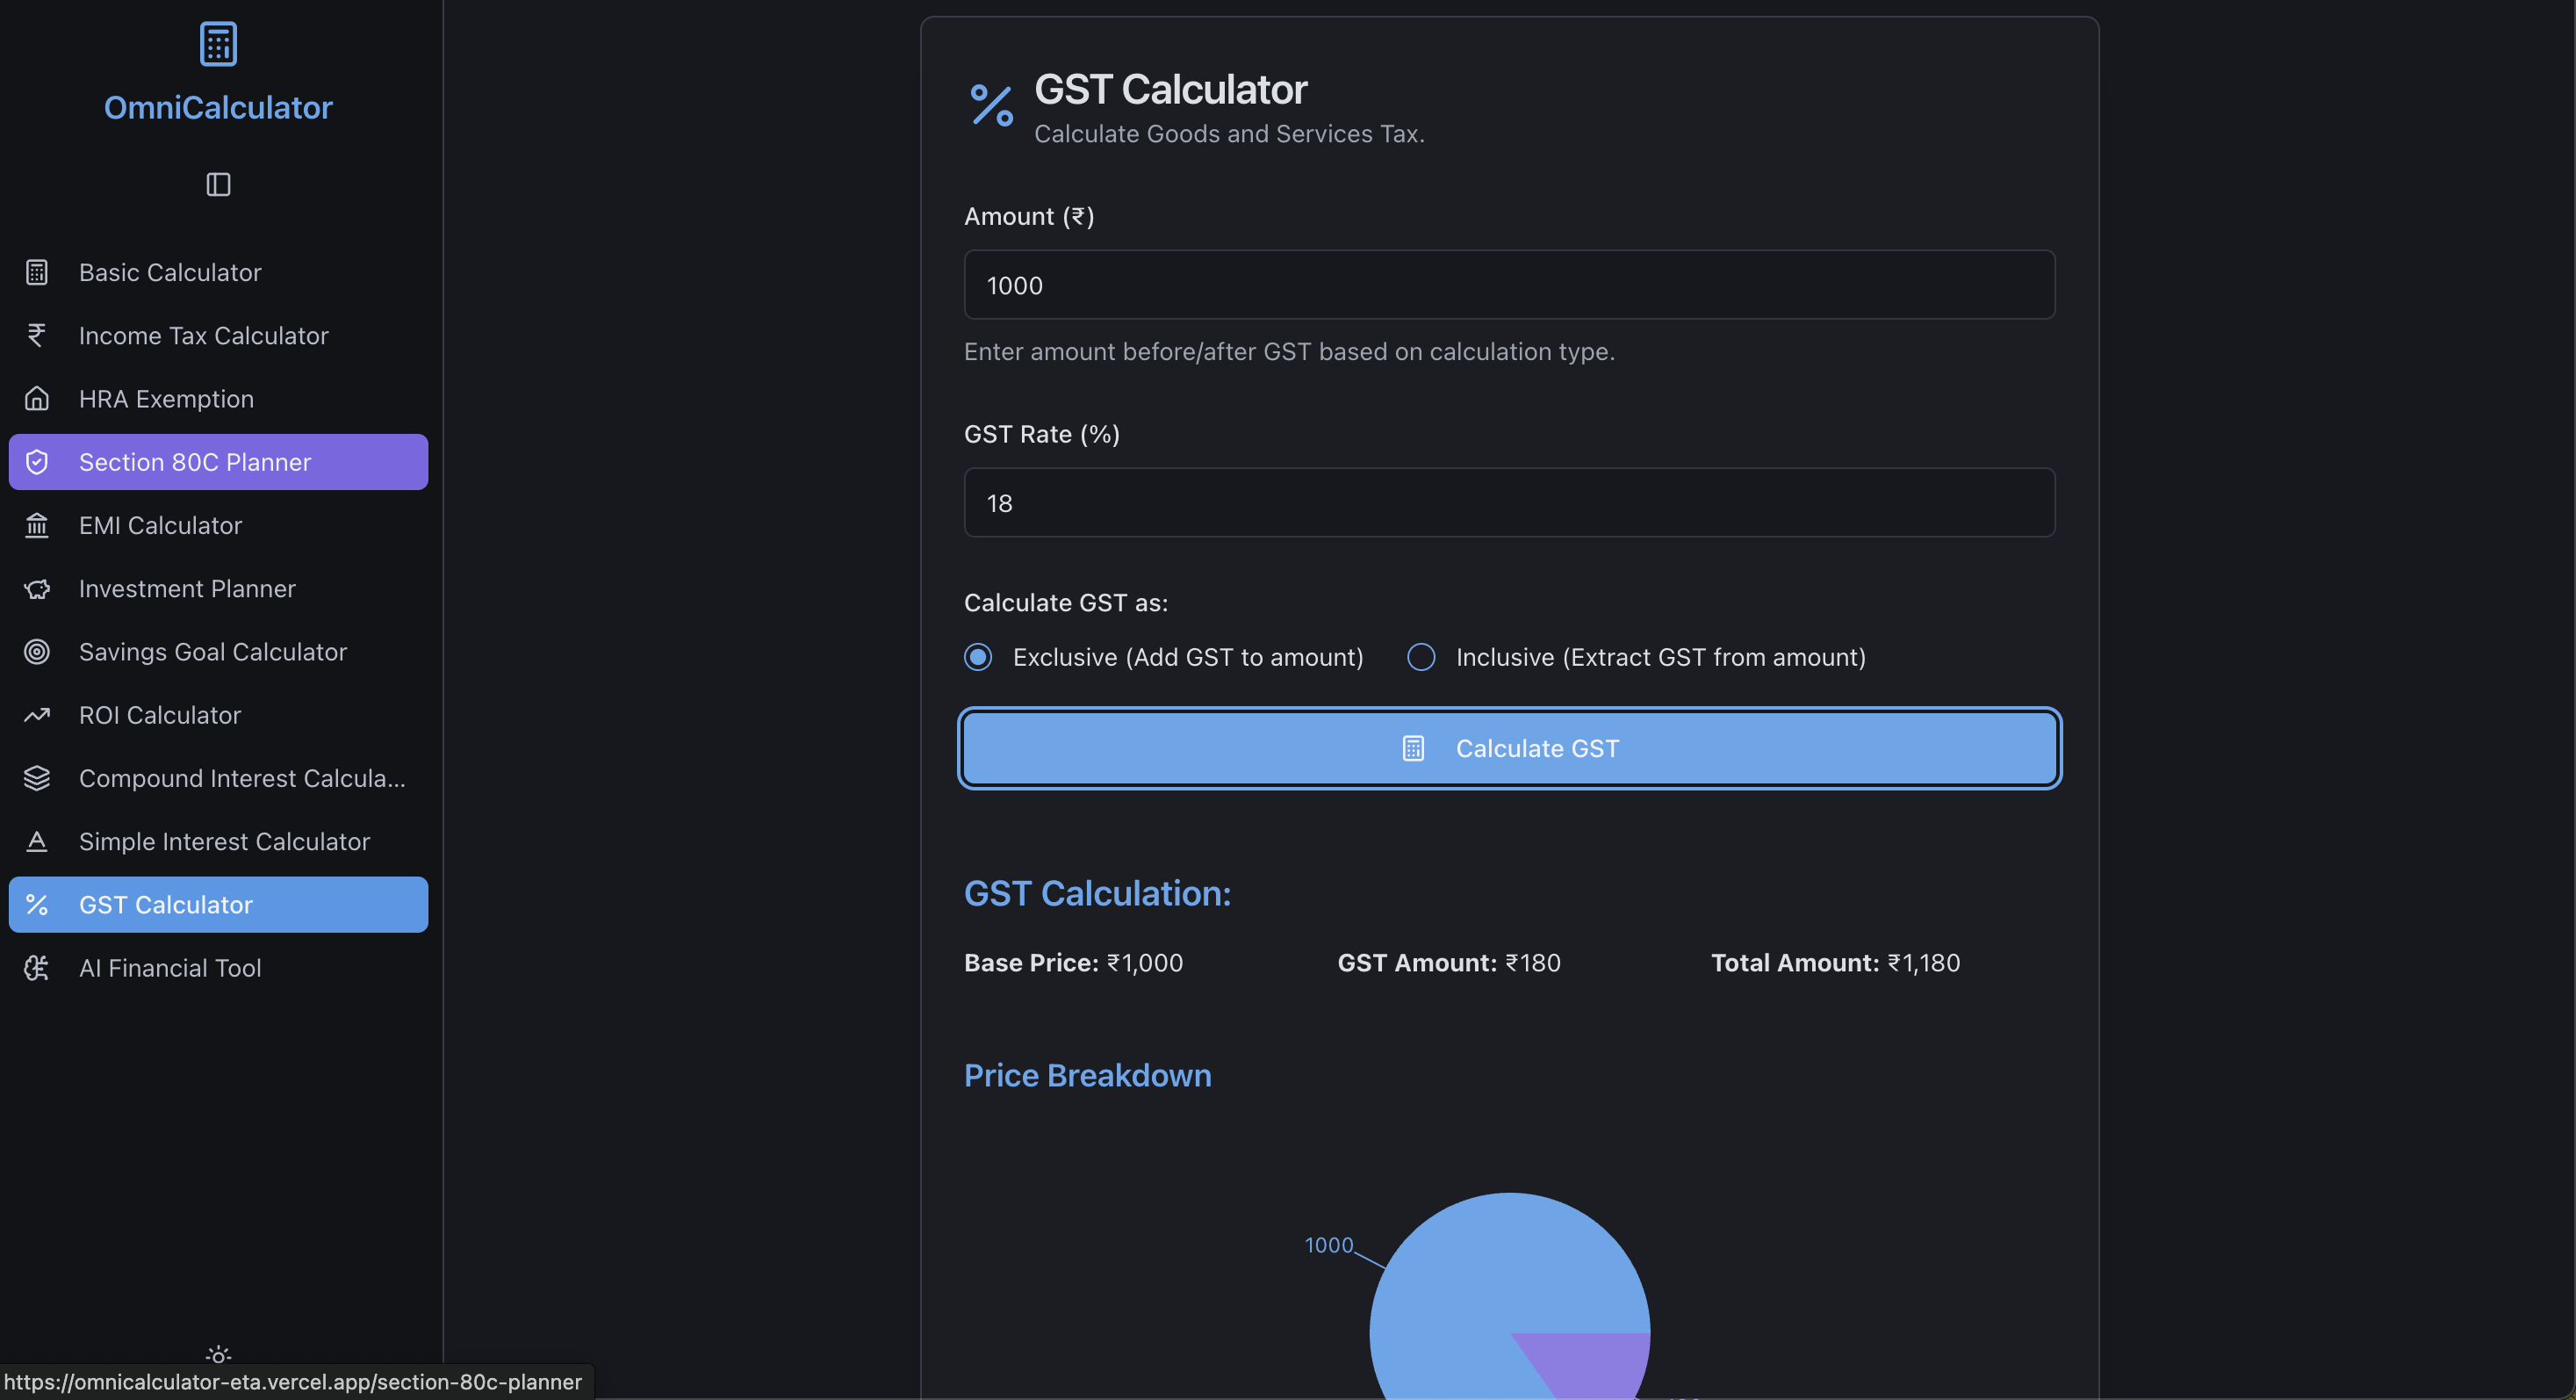Click the Basic Calculator grid icon

pos(37,272)
